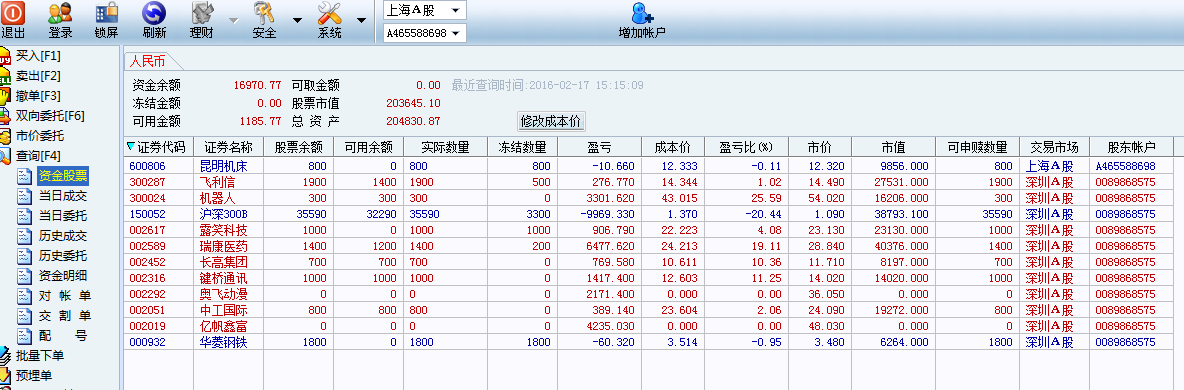Select the 人民币 currency tab
The image size is (1184, 390).
coord(147,61)
